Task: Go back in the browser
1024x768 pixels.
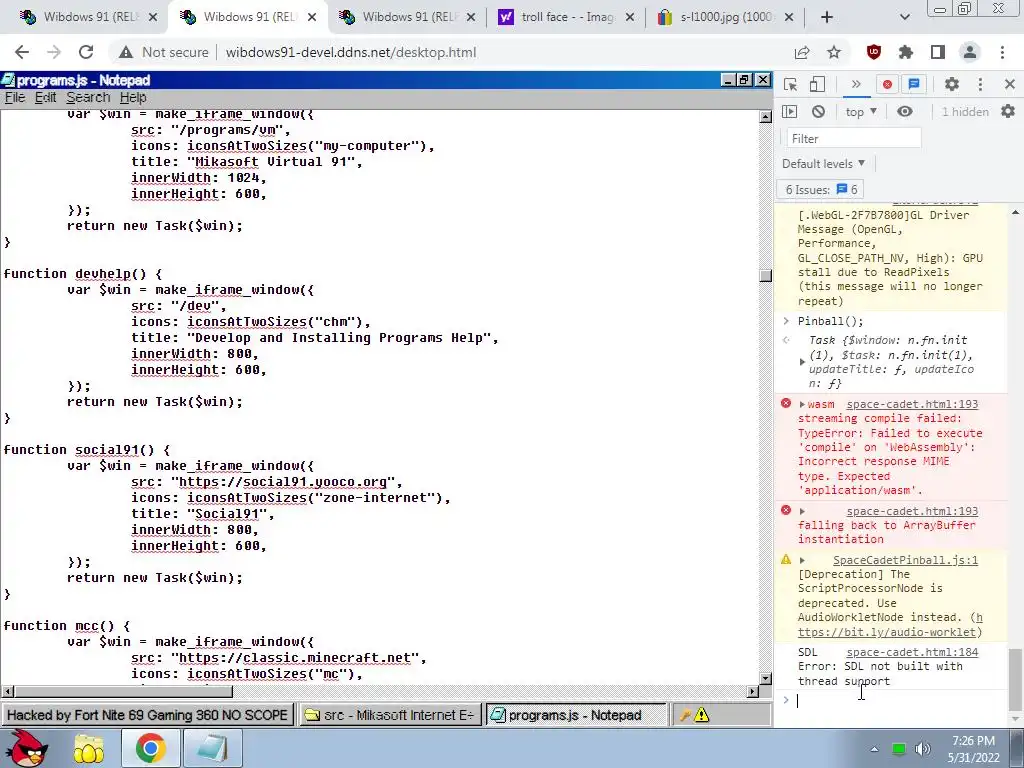Action: pyautogui.click(x=22, y=52)
